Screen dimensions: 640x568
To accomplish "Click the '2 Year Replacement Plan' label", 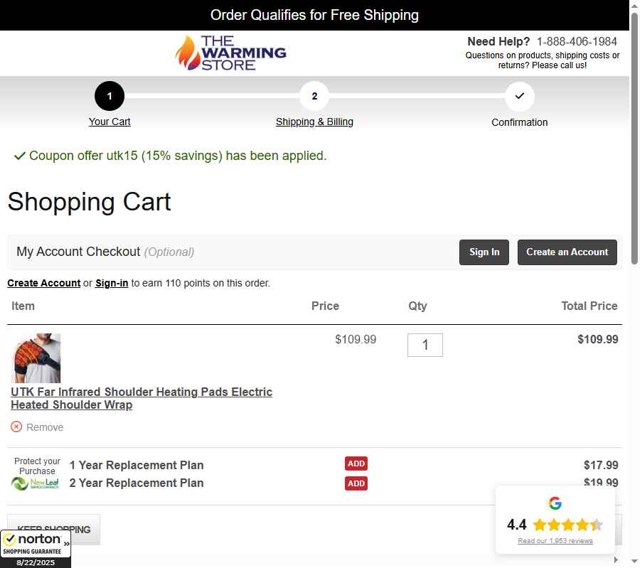I will 136,483.
